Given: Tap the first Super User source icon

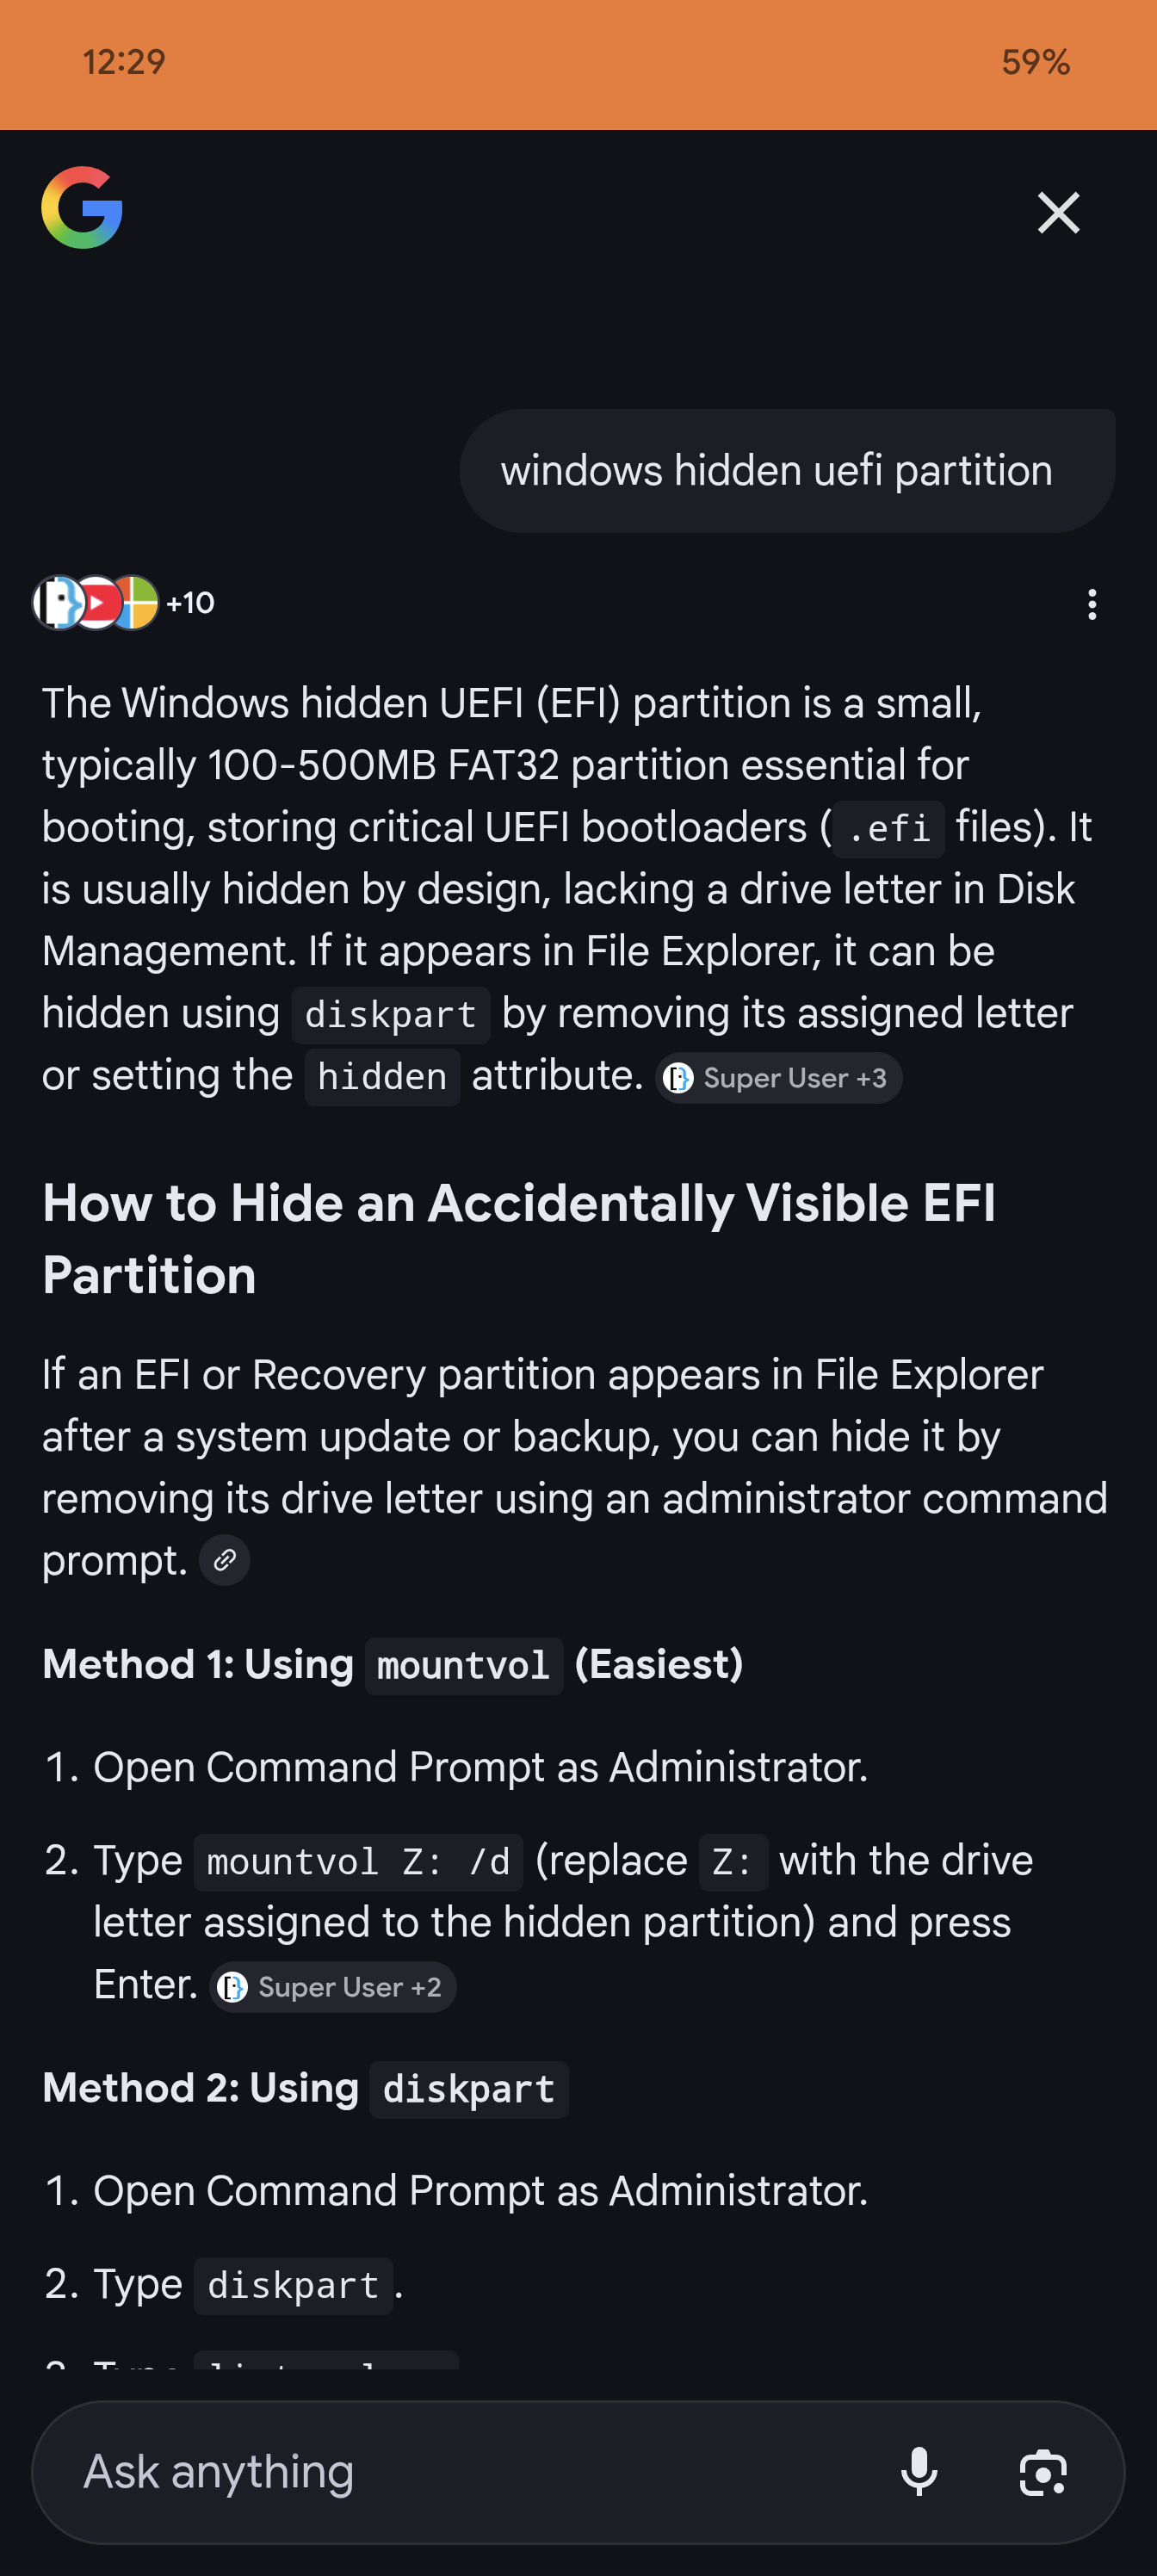Looking at the screenshot, I should tap(58, 603).
